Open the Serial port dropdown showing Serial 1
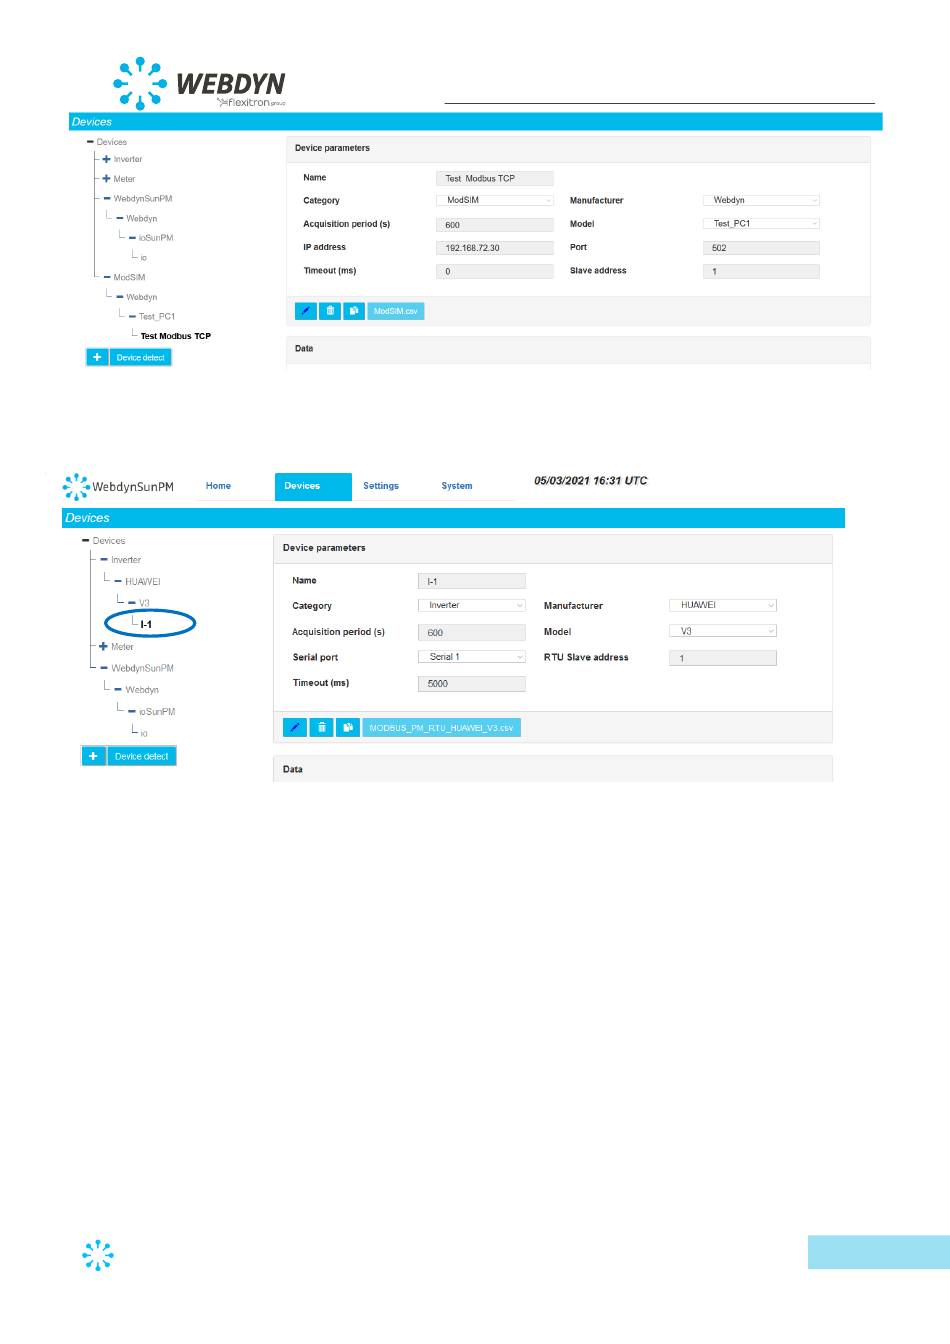 pyautogui.click(x=471, y=657)
